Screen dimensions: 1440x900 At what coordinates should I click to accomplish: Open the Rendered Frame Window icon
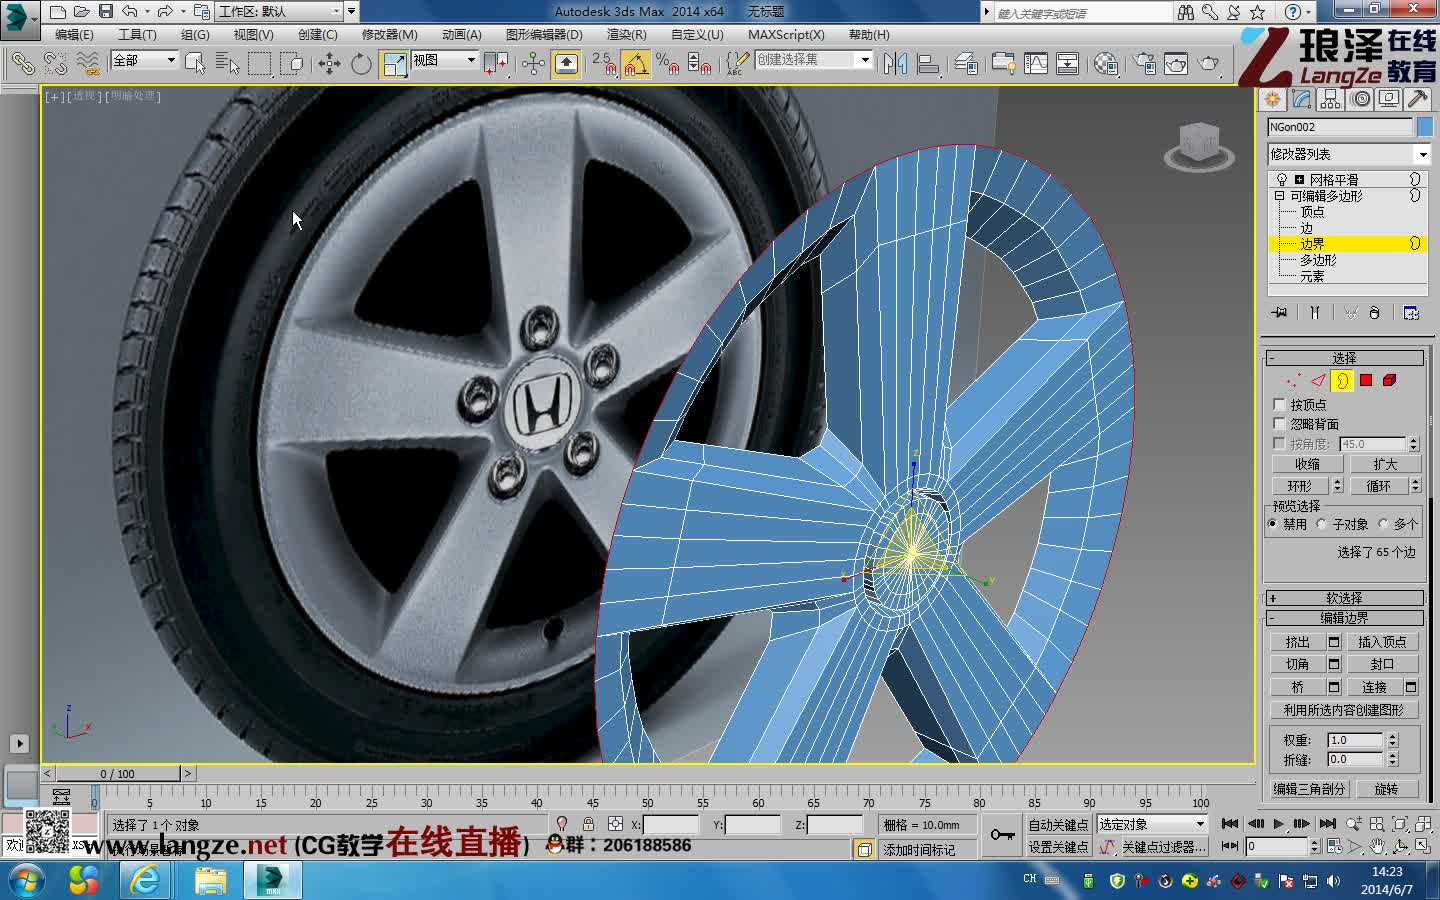[1173, 63]
